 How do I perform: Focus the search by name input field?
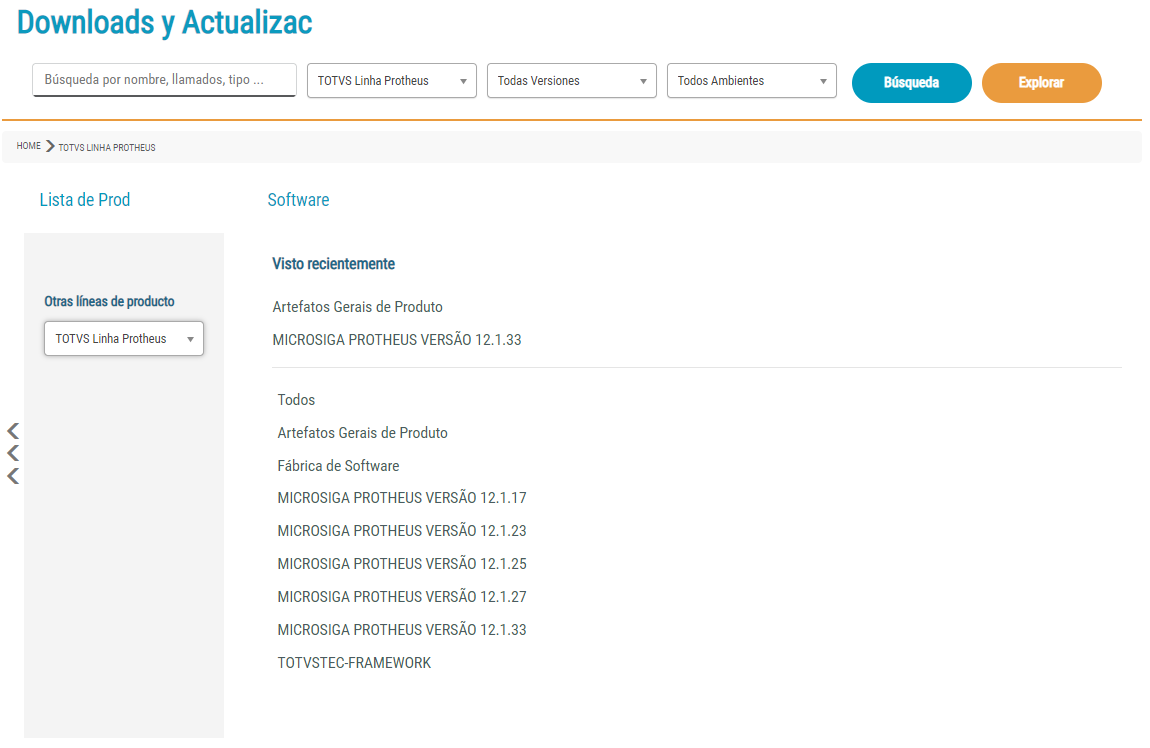[x=164, y=80]
